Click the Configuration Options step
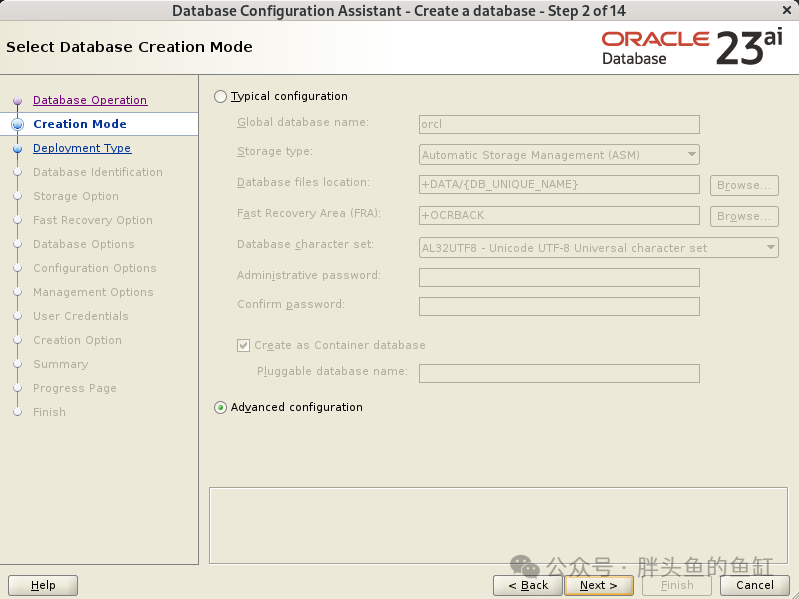The width and height of the screenshot is (799, 599). [95, 268]
